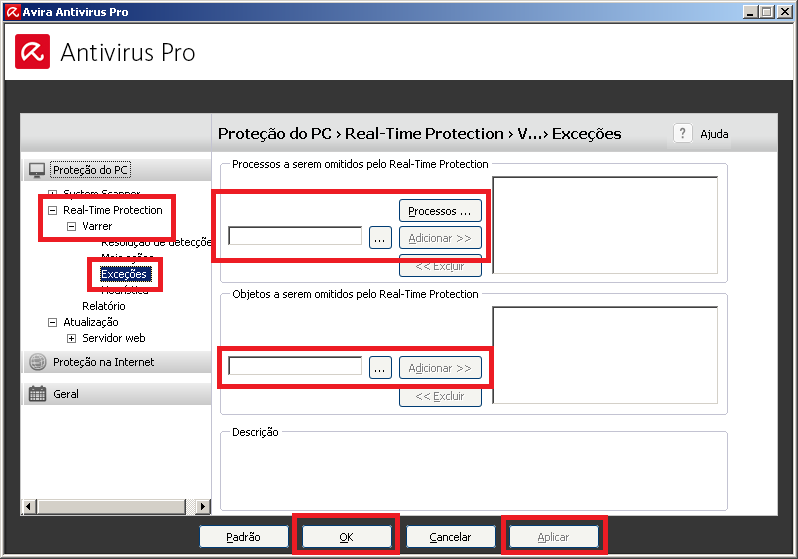Open the Geral section
This screenshot has width=798, height=559.
[x=66, y=394]
